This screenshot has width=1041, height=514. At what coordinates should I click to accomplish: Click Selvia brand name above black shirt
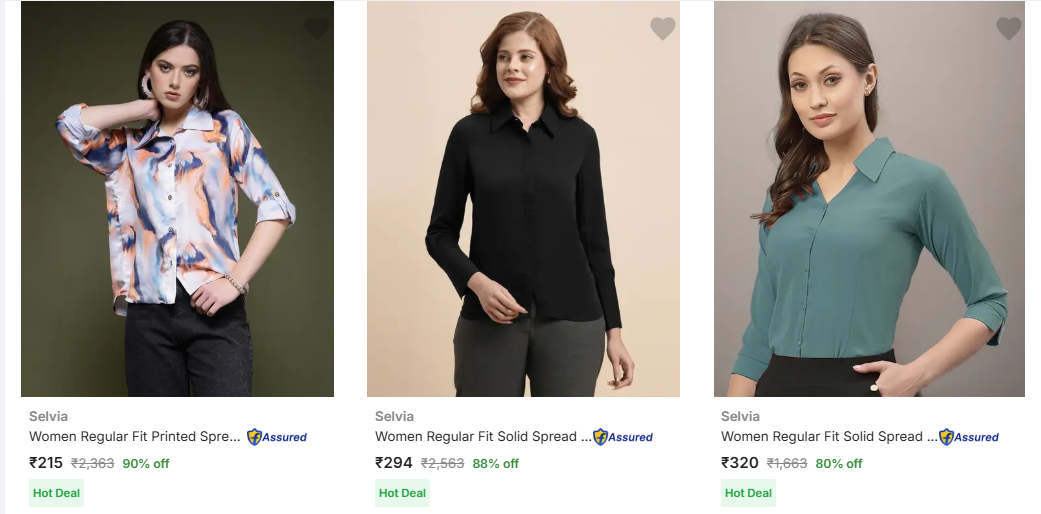394,416
